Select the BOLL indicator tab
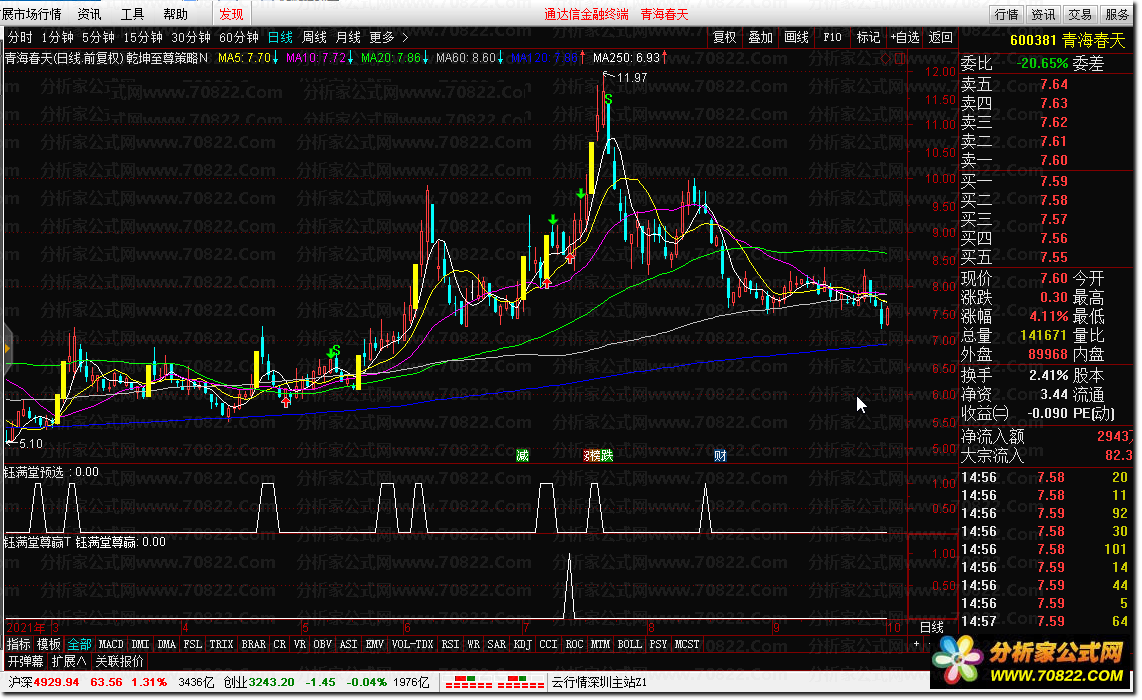 pyautogui.click(x=629, y=644)
